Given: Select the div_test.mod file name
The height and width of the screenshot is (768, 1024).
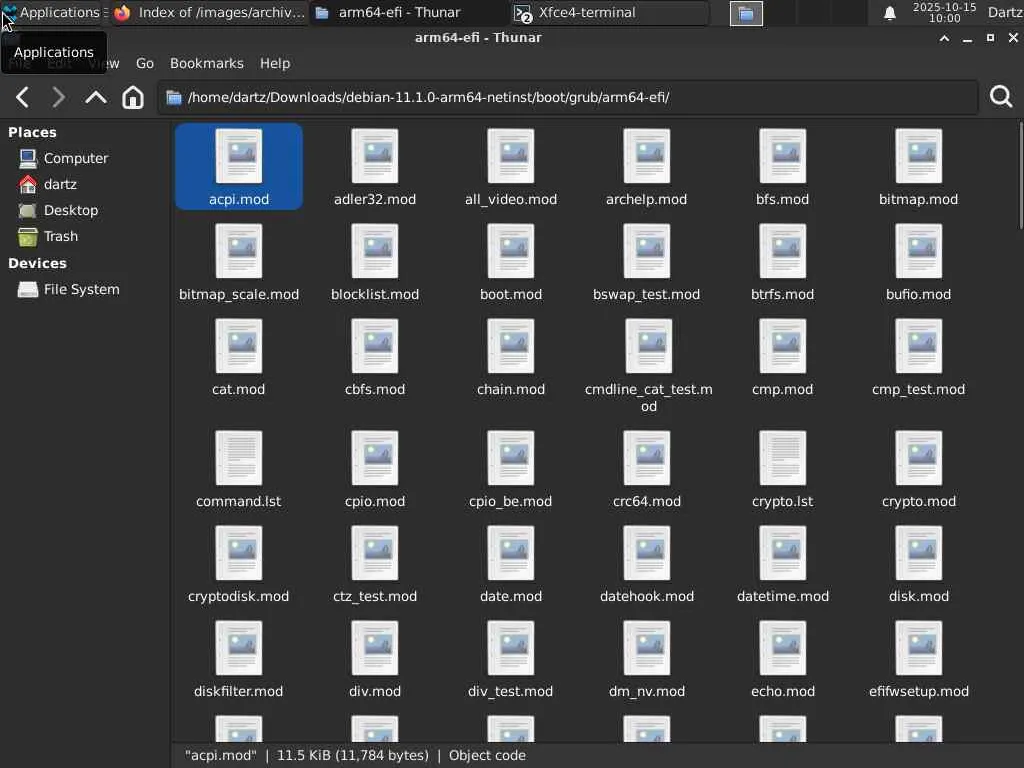Looking at the screenshot, I should pos(511,691).
